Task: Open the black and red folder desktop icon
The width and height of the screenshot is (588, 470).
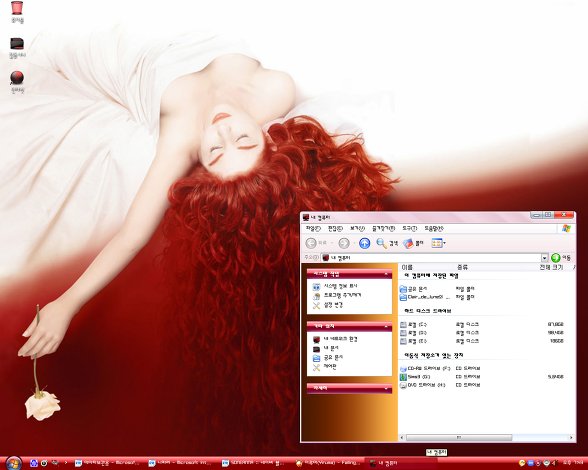Action: pos(17,47)
